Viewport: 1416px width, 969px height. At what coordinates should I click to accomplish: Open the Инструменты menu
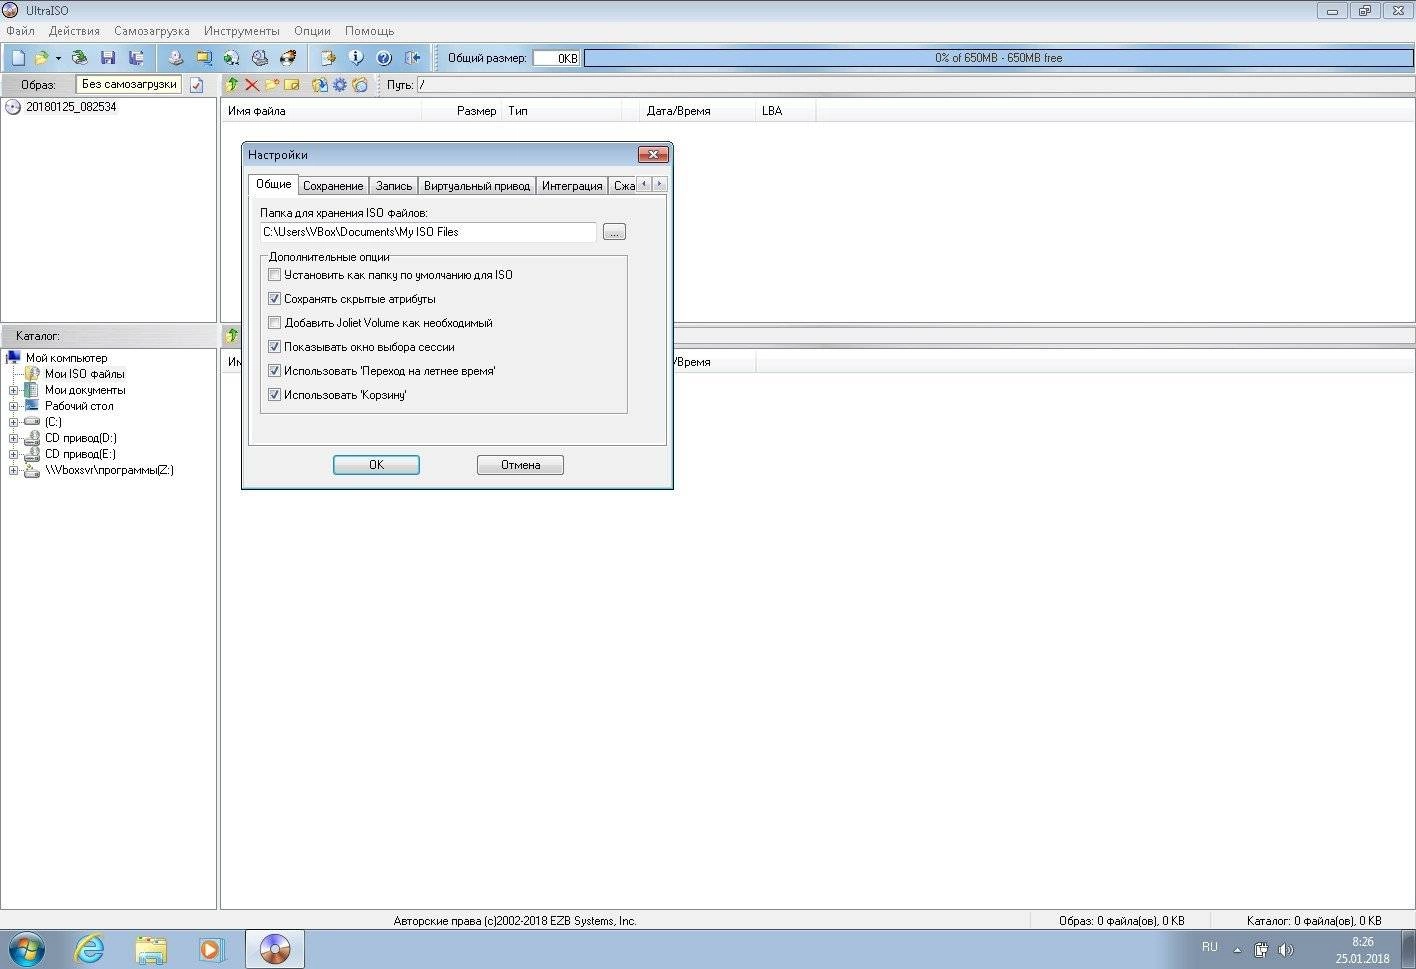[x=242, y=31]
